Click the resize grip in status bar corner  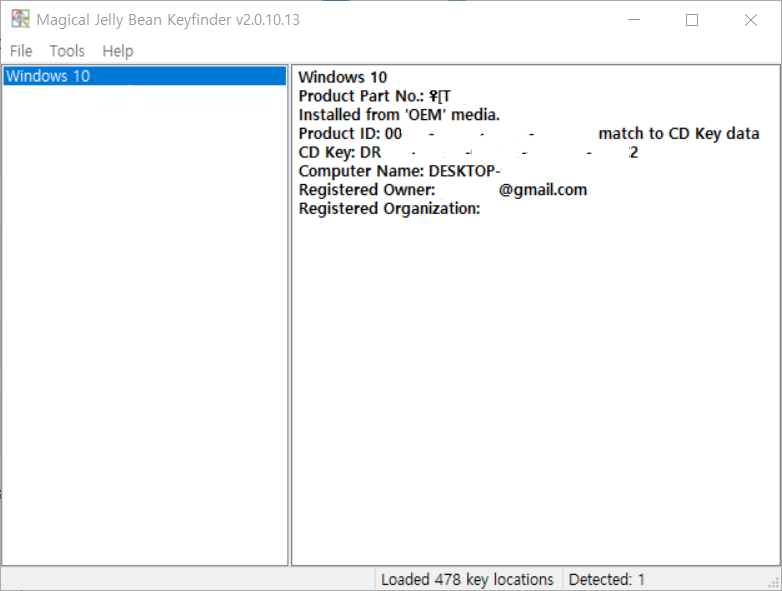[x=775, y=583]
